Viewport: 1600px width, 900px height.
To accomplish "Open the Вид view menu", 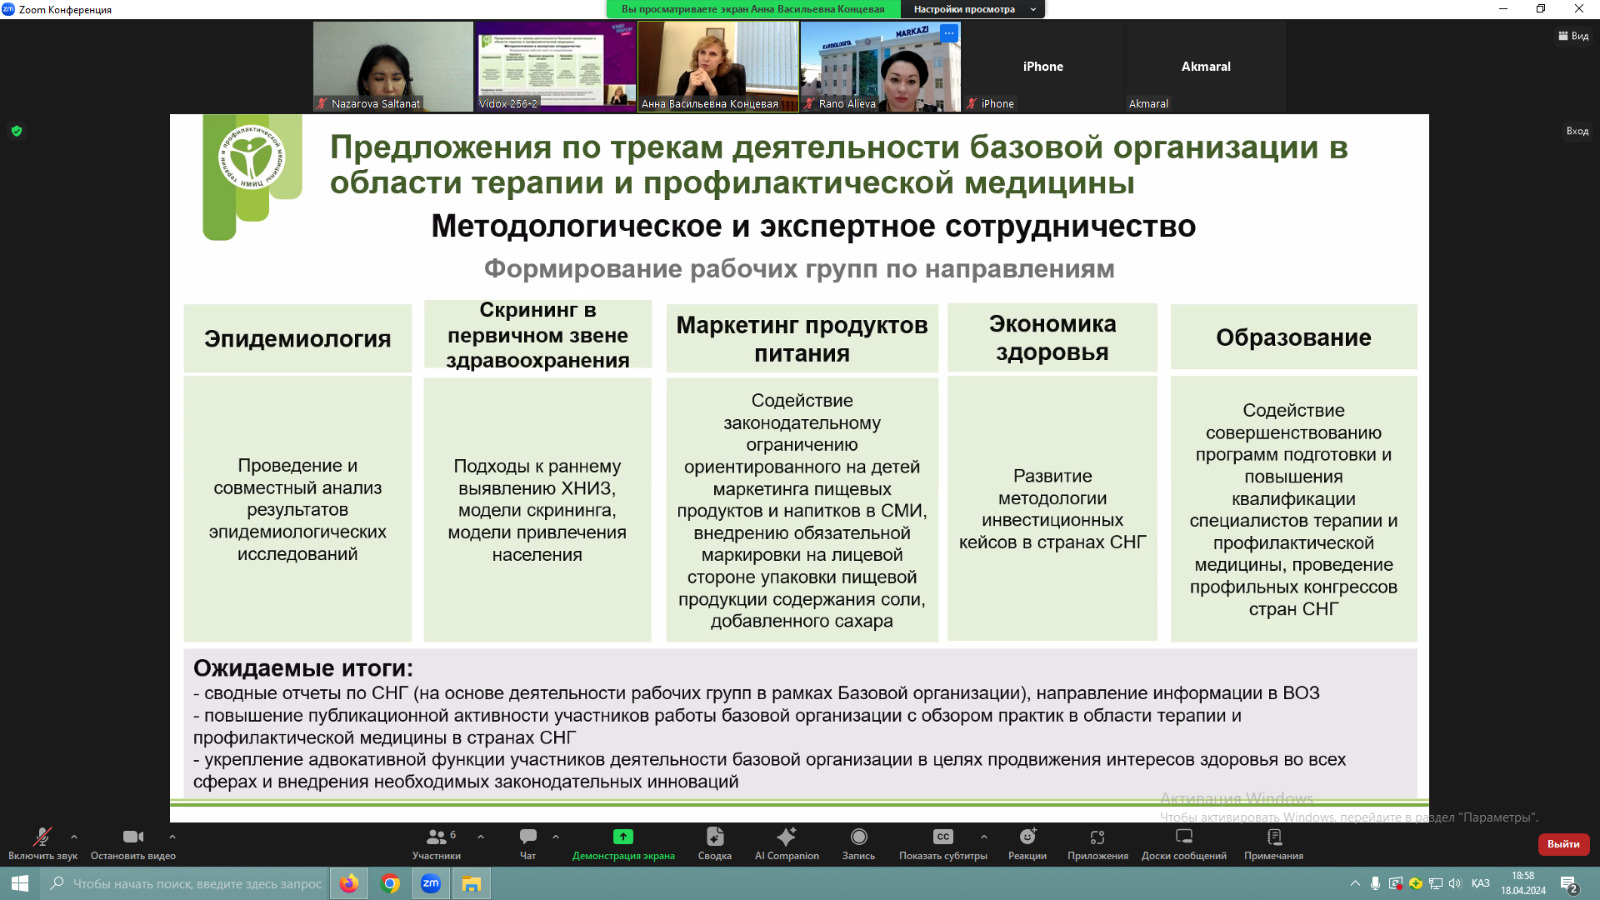I will [x=1573, y=36].
